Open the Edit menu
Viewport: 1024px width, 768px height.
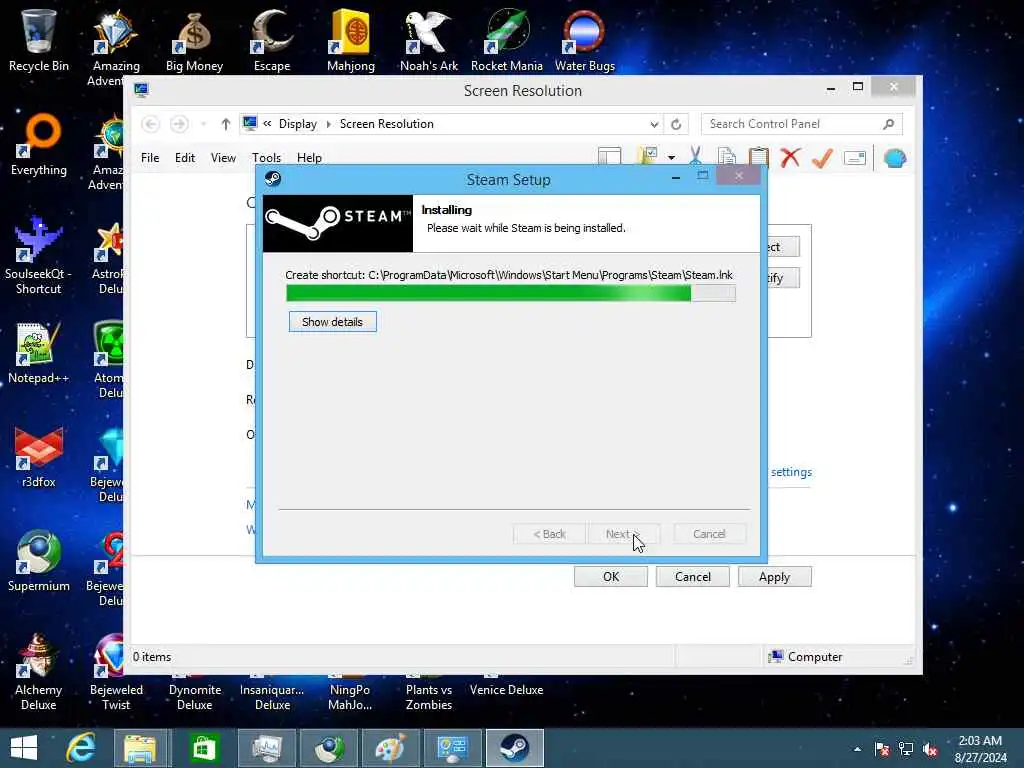point(185,157)
